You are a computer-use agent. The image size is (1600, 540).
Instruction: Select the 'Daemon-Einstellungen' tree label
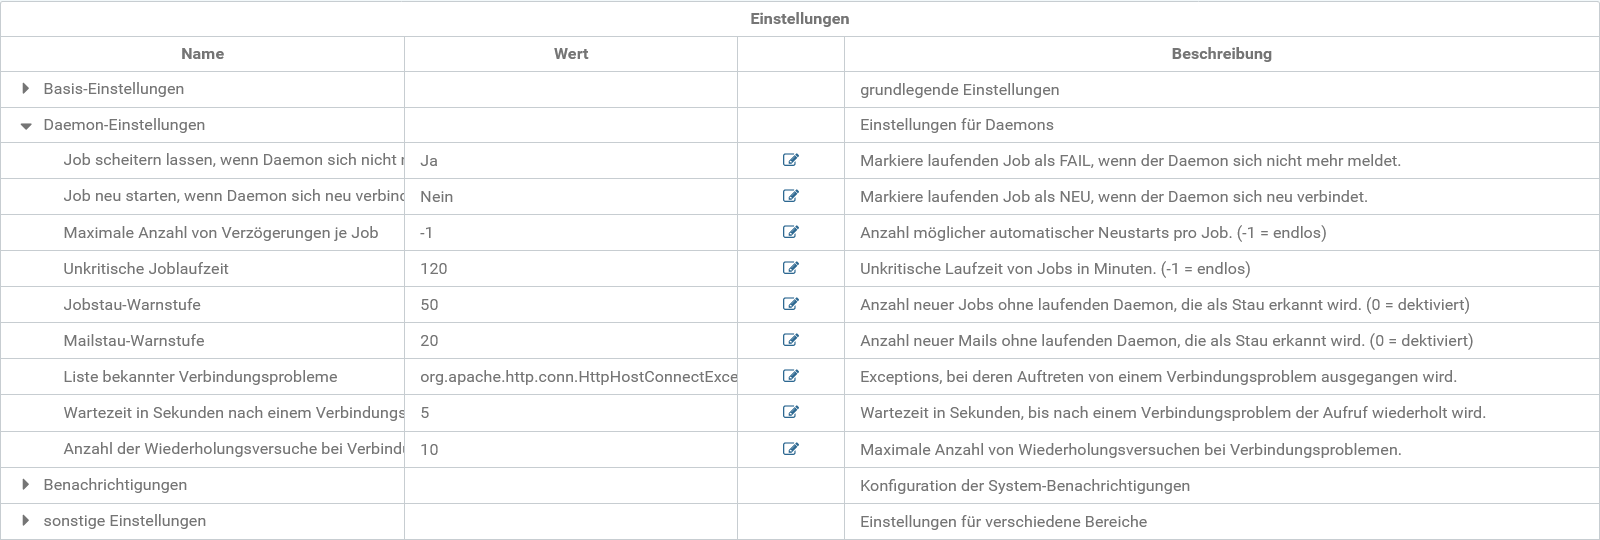tap(124, 125)
